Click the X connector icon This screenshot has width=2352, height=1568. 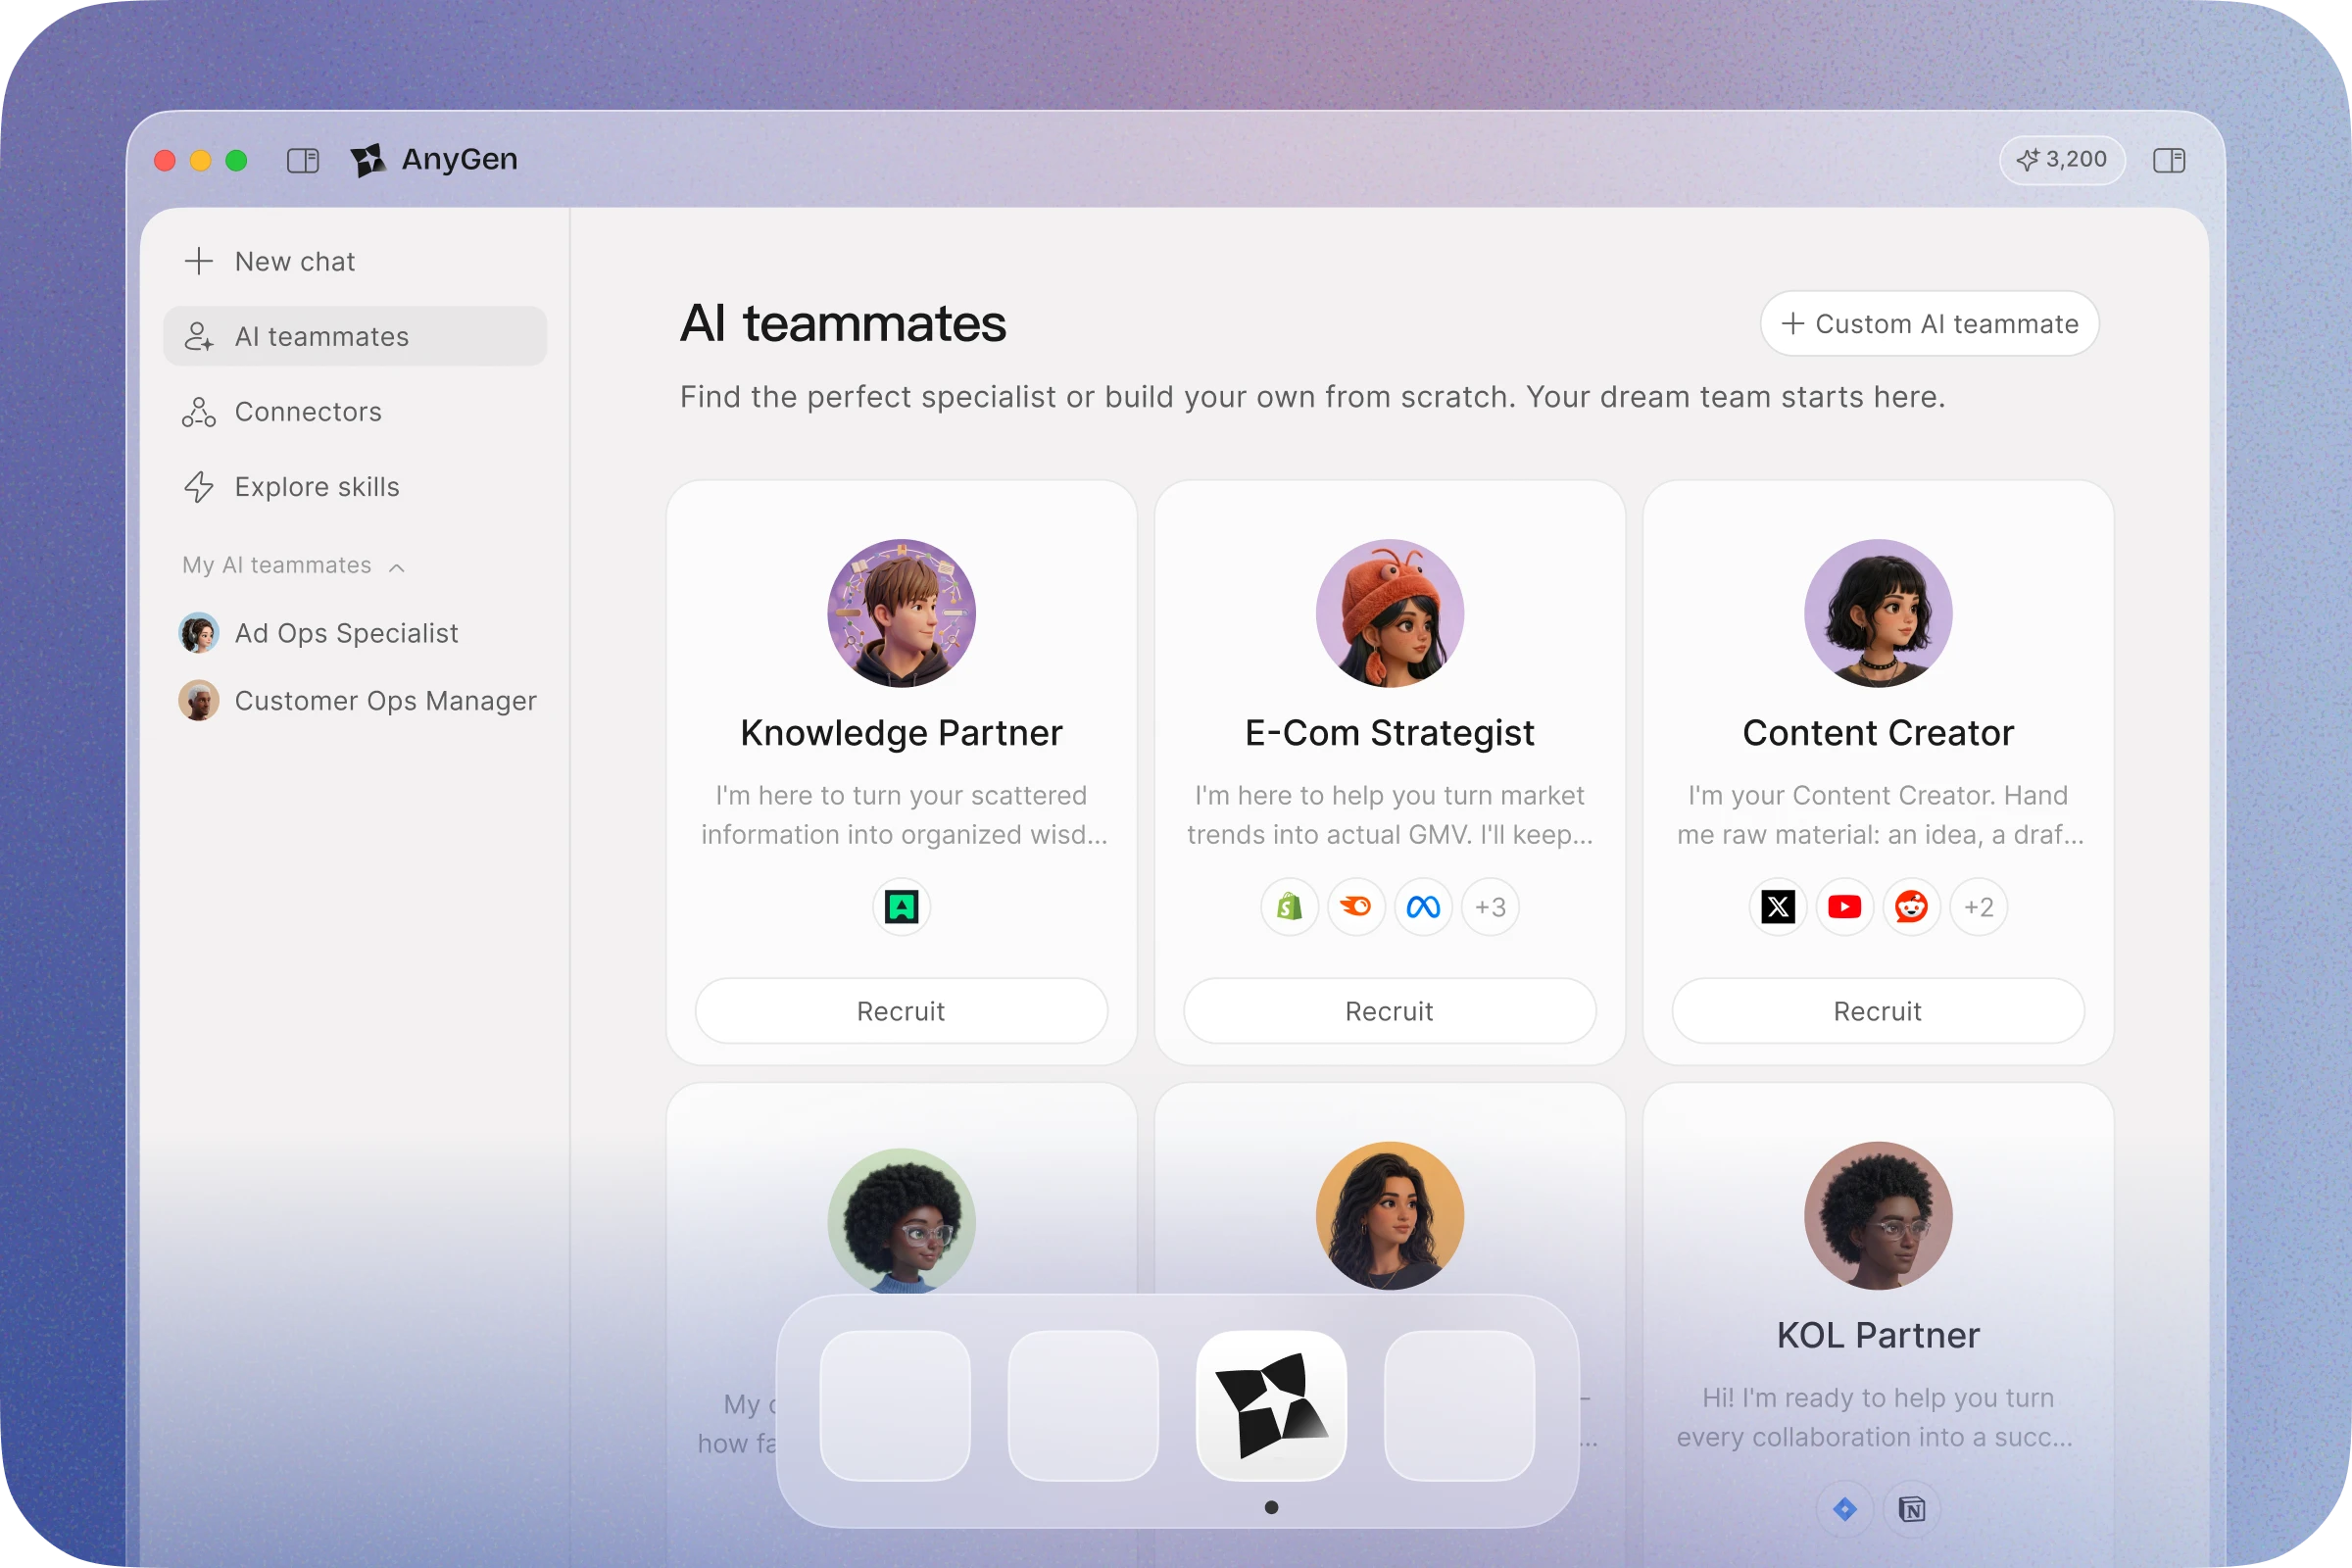(x=1778, y=907)
